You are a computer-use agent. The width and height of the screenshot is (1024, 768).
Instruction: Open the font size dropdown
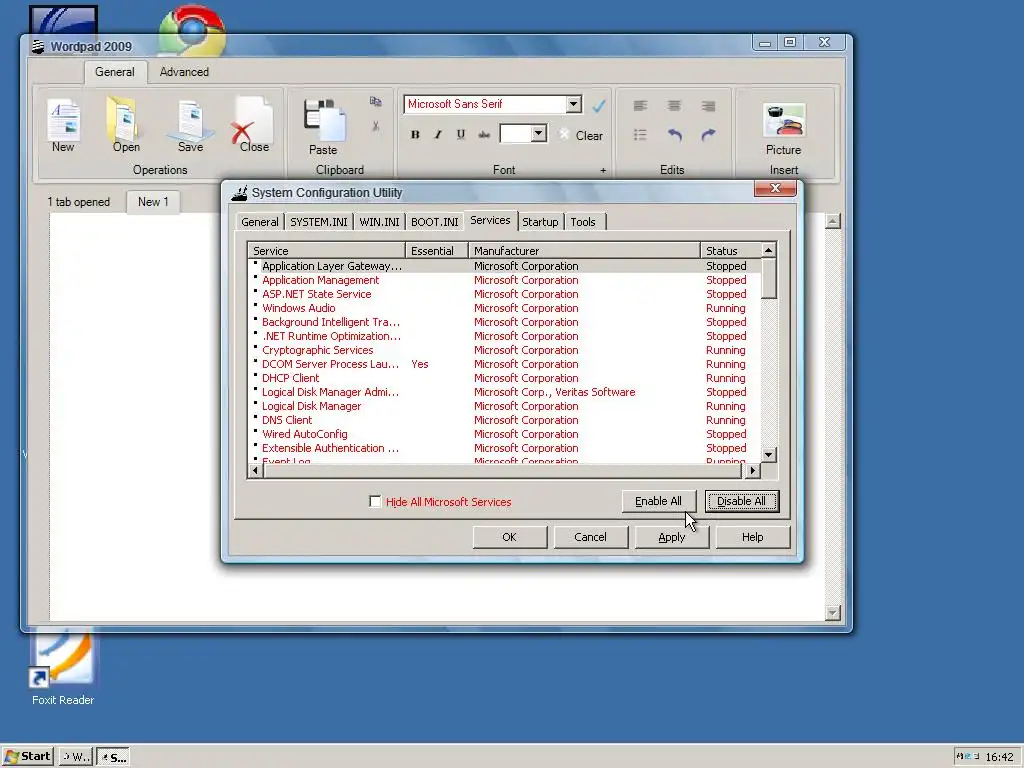coord(538,134)
